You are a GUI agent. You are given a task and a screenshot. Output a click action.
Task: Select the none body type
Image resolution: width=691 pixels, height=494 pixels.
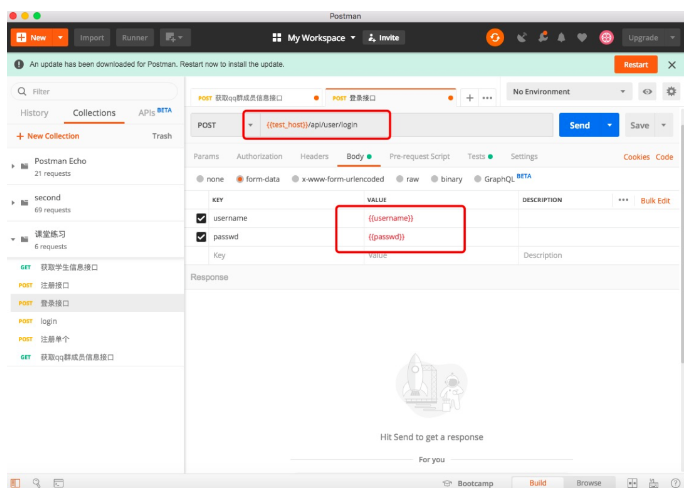pyautogui.click(x=200, y=179)
